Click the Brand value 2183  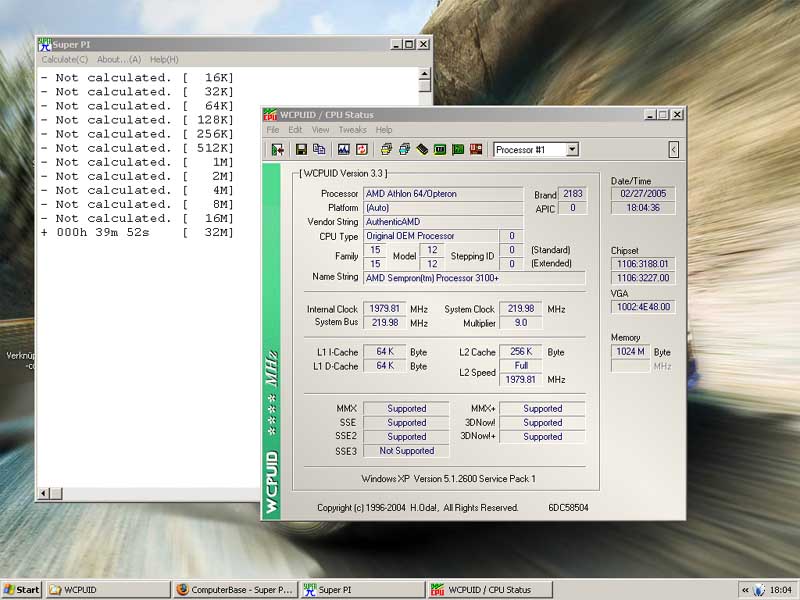(x=572, y=194)
